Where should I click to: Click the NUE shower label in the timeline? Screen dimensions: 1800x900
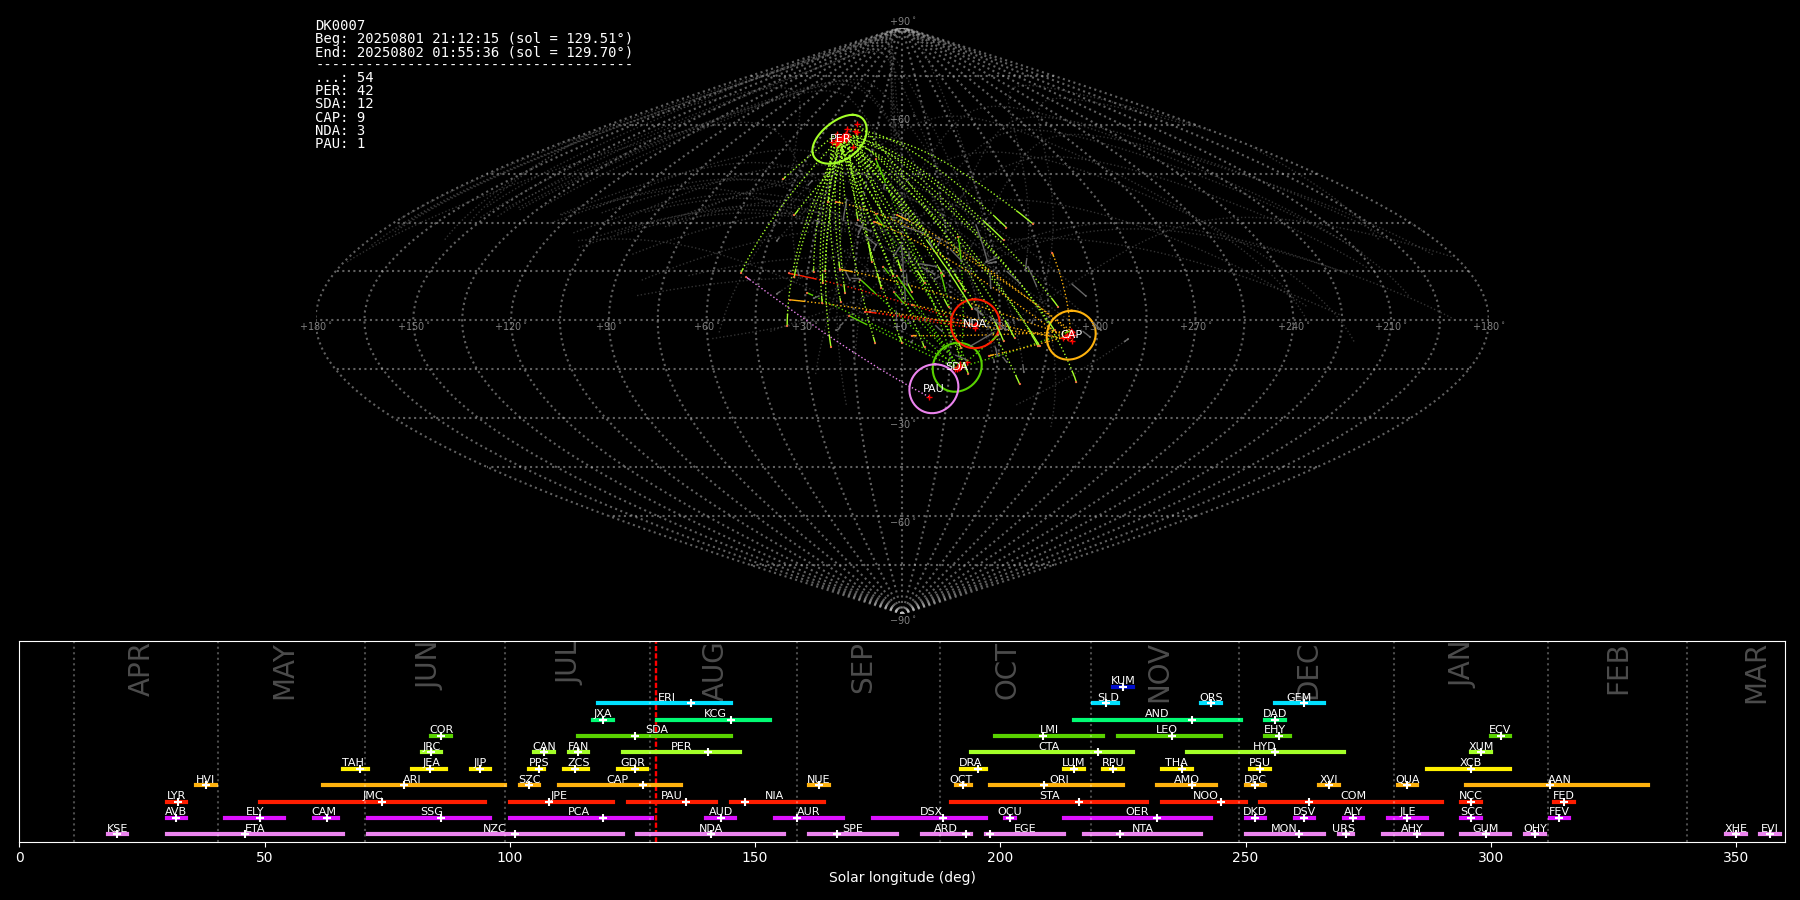coord(818,780)
